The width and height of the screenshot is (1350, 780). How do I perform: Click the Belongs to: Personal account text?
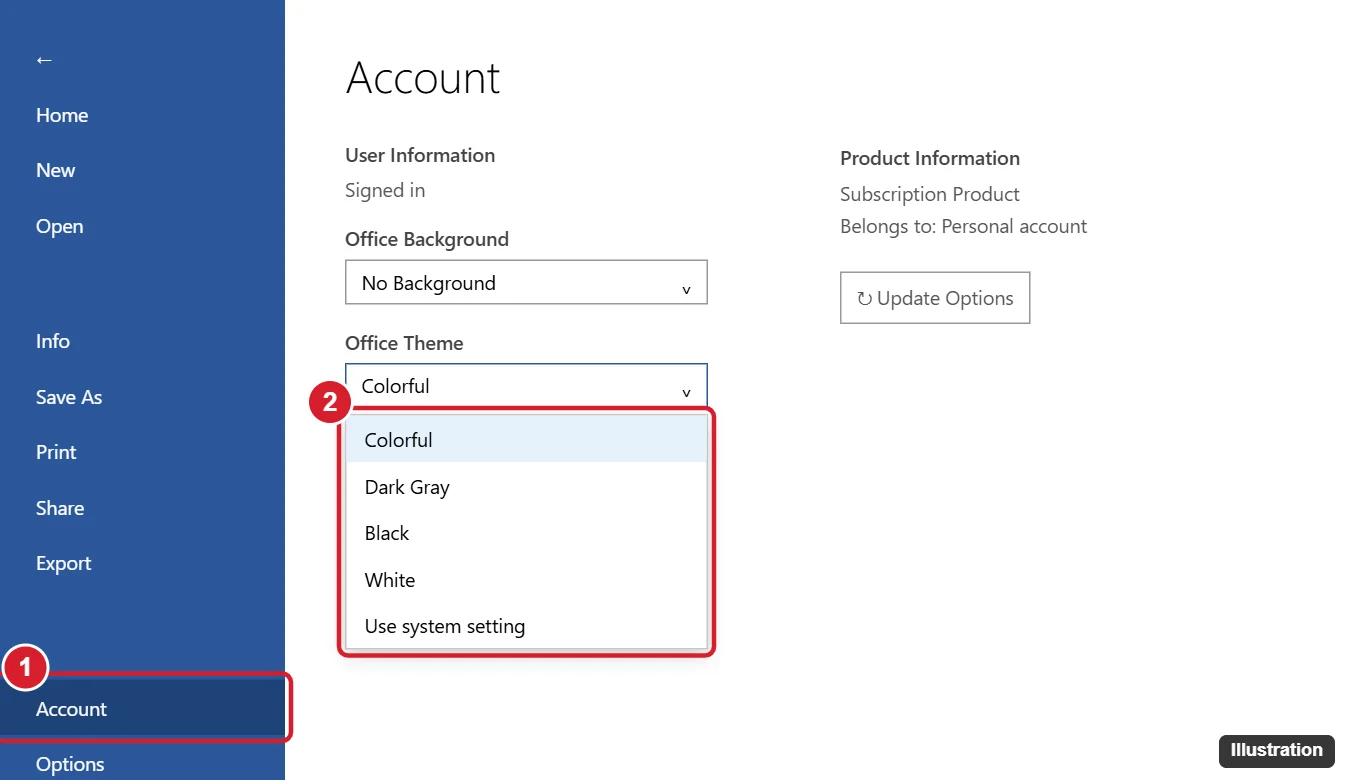pos(963,226)
